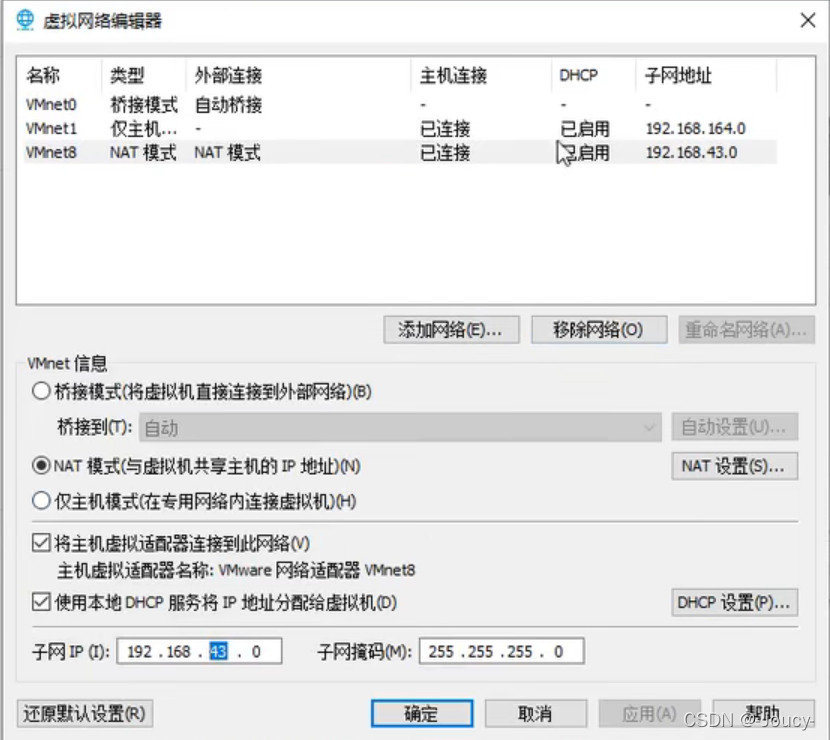Select the VMnet8 row in network list
The height and width of the screenshot is (740, 830).
[x=400, y=152]
